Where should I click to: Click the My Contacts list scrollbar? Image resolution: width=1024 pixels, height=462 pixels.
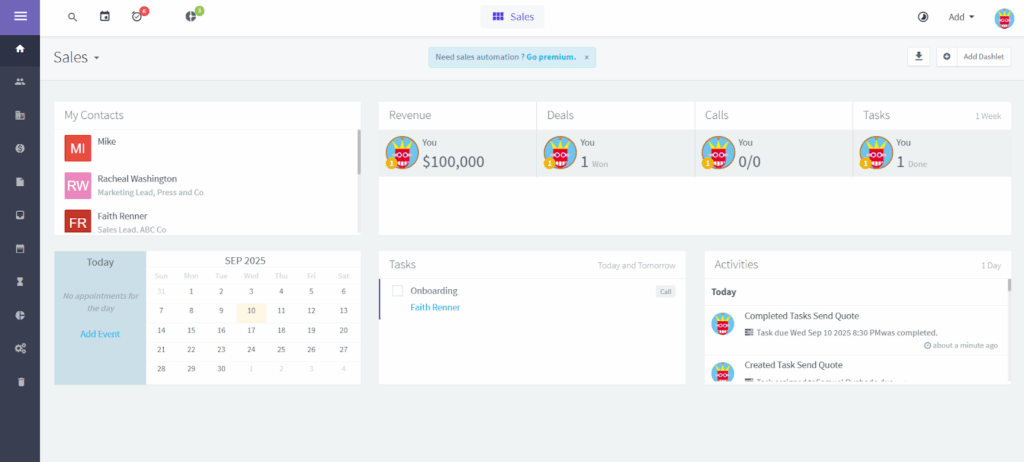click(358, 151)
